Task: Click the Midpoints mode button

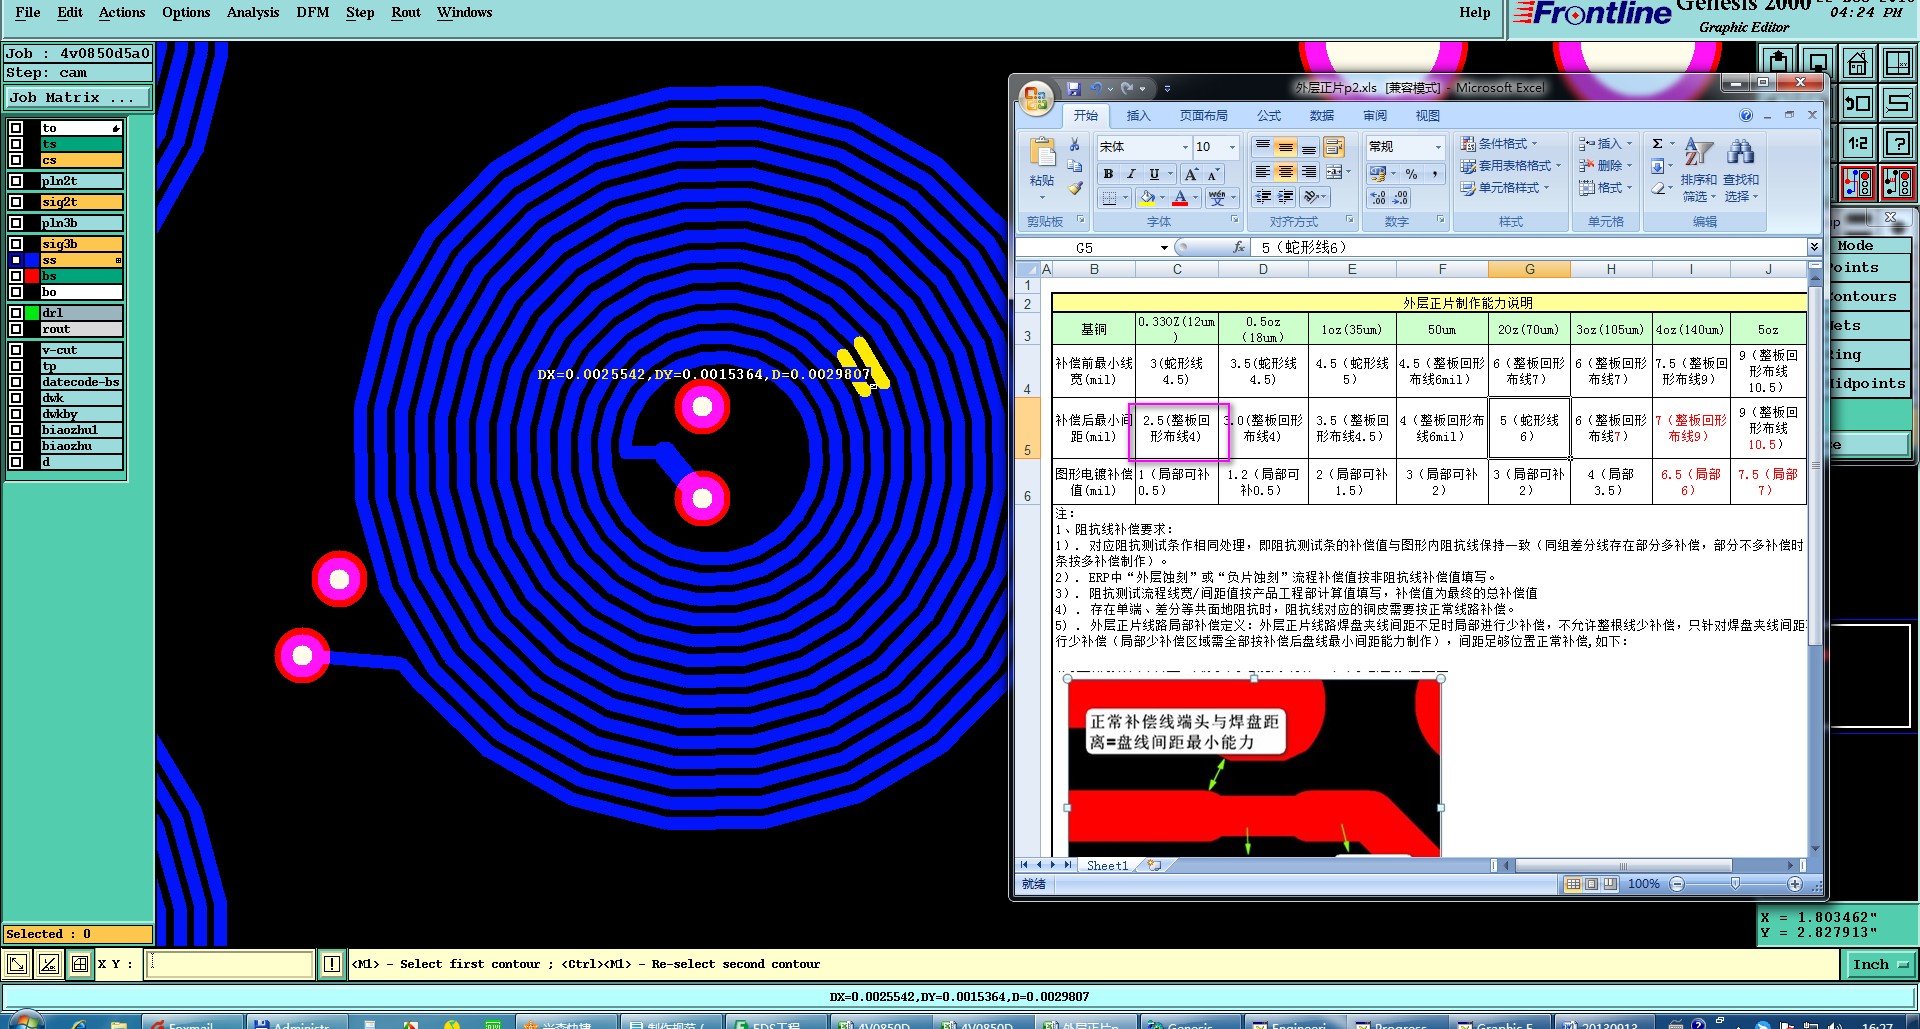Action: [x=1869, y=383]
